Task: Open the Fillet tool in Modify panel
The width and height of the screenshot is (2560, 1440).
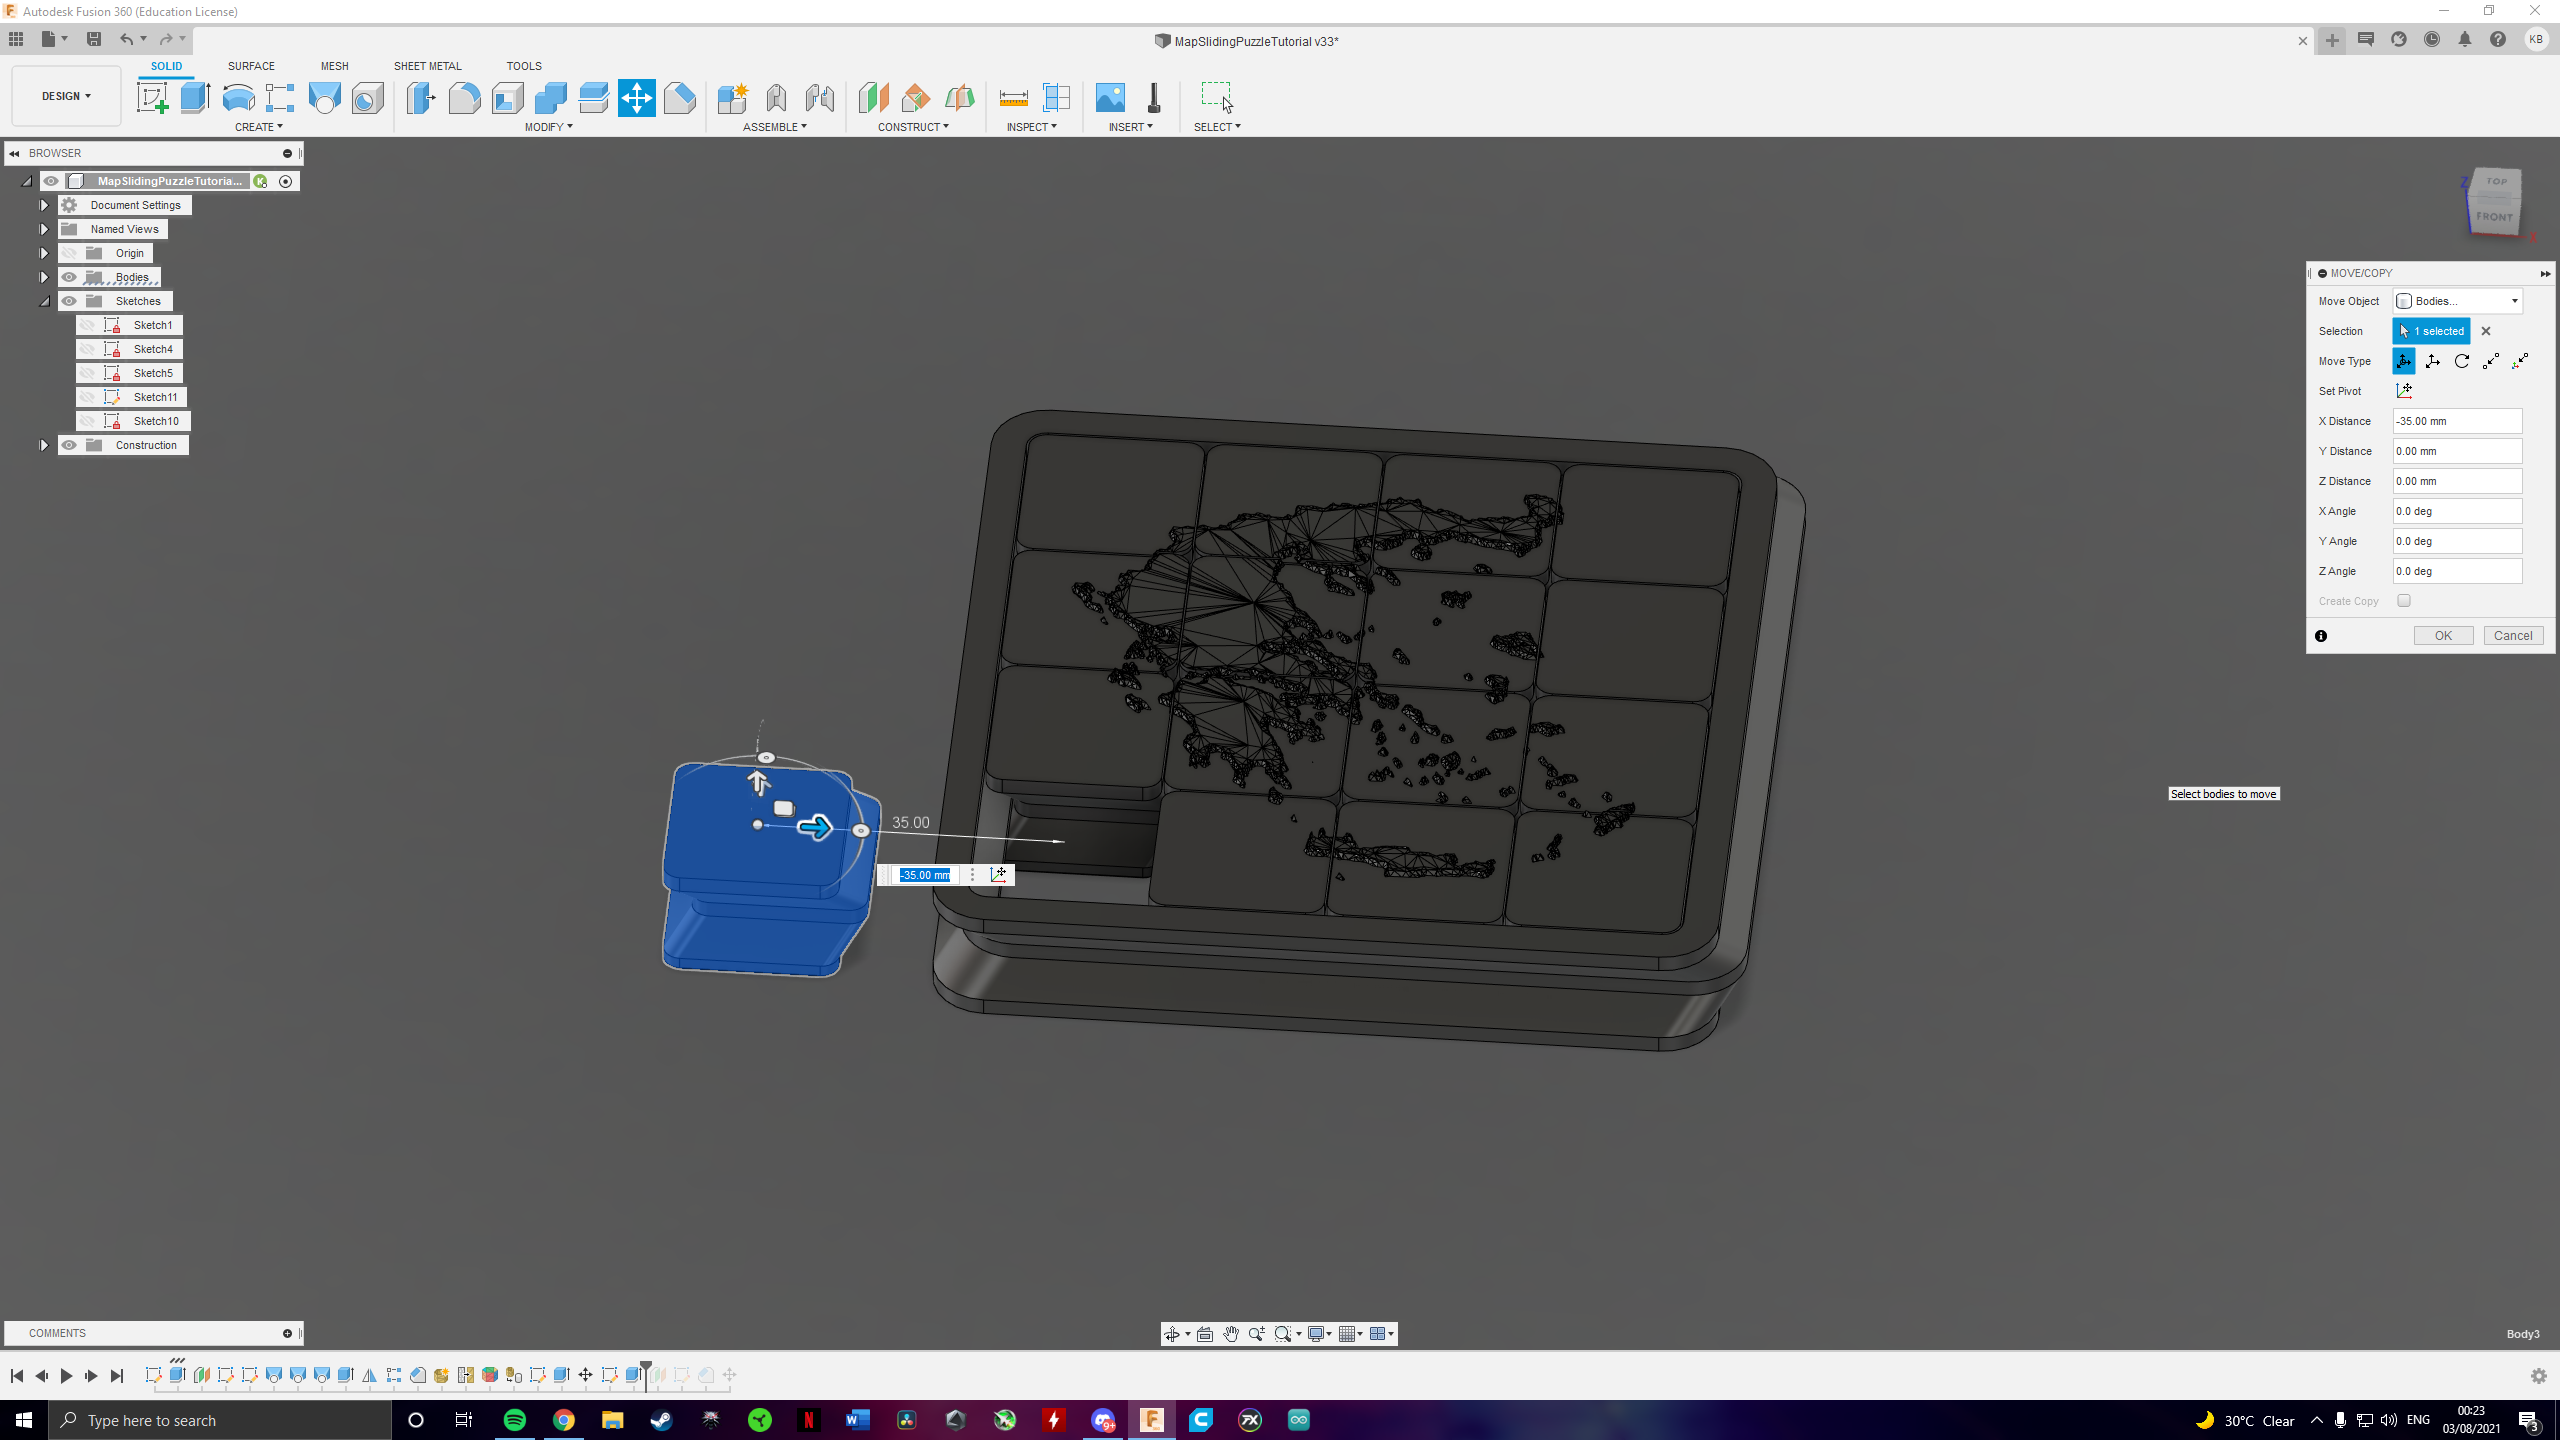Action: [x=464, y=97]
